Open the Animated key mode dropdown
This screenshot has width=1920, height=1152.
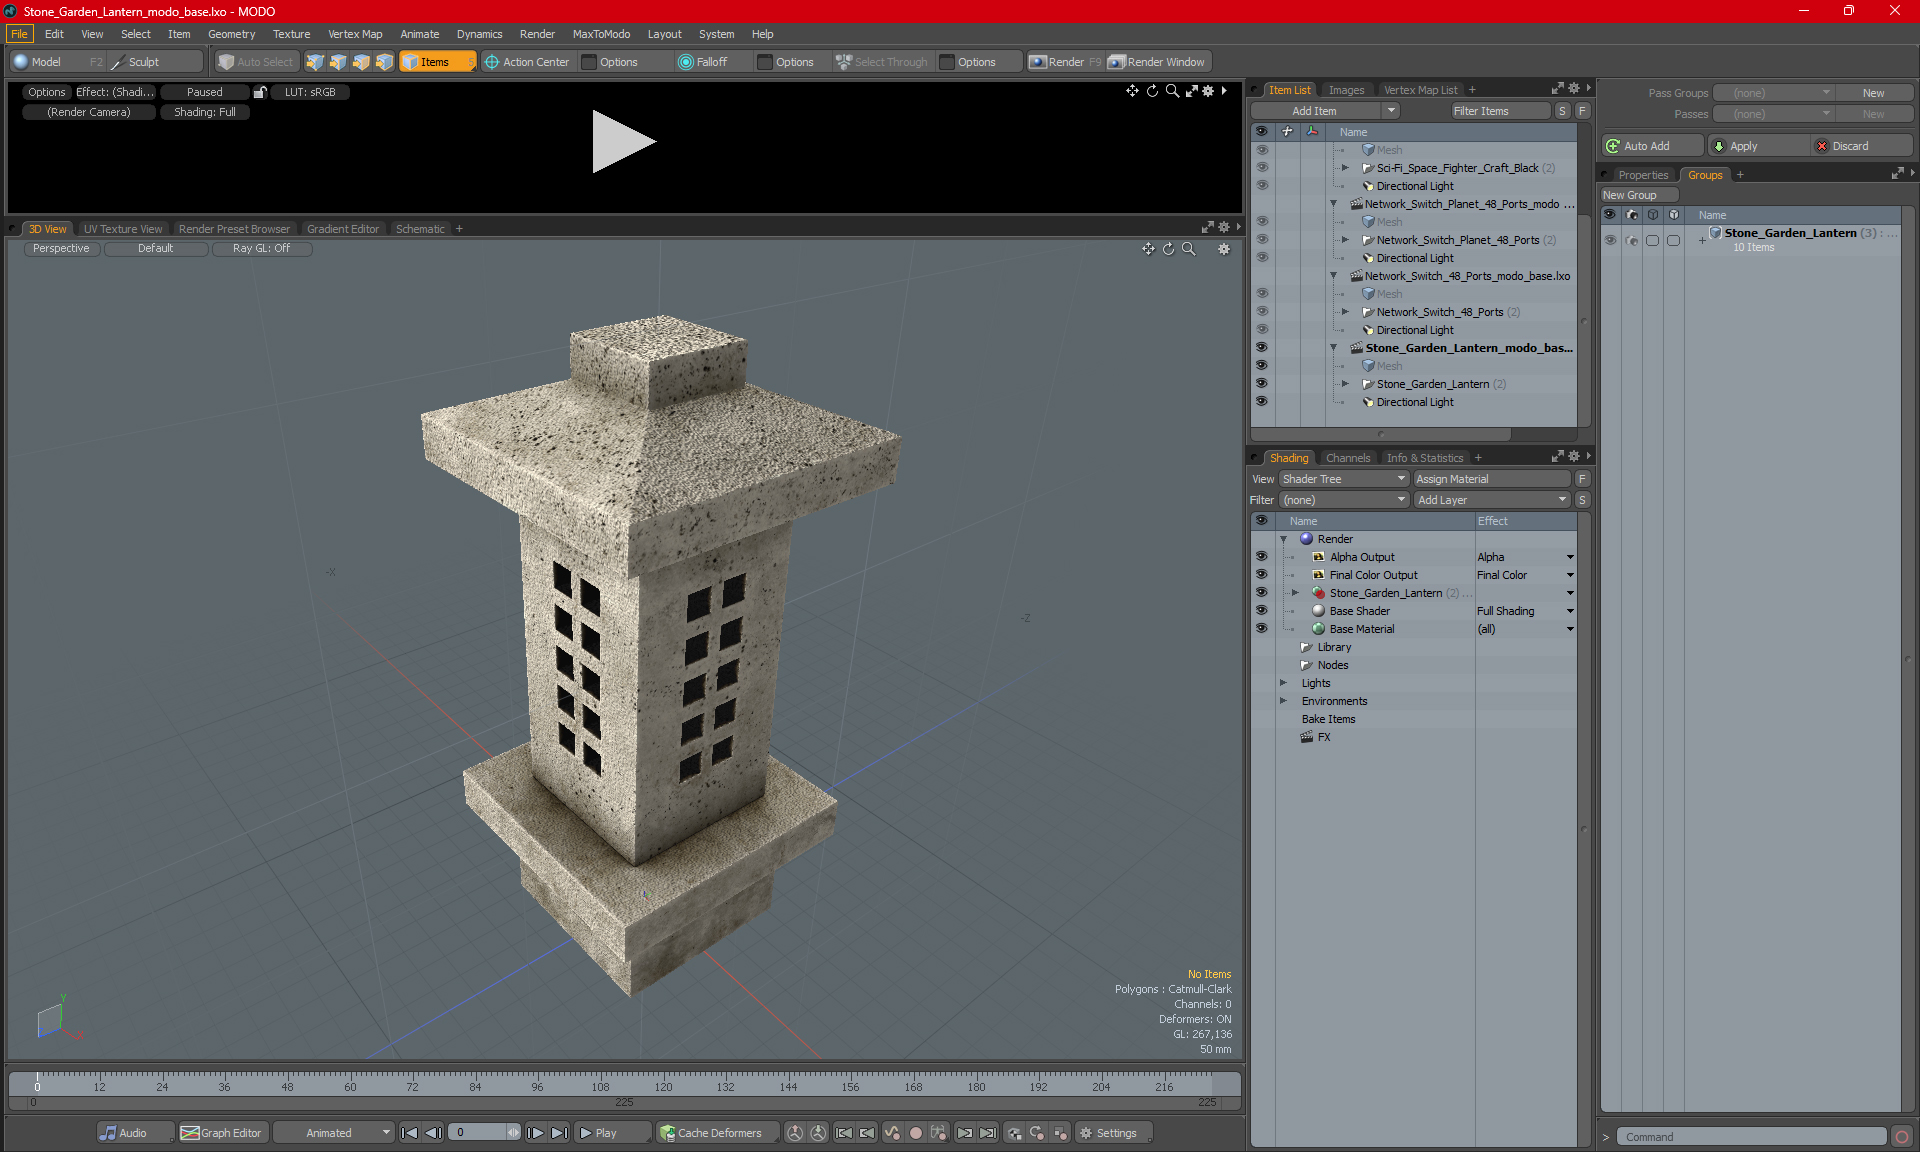pyautogui.click(x=334, y=1133)
